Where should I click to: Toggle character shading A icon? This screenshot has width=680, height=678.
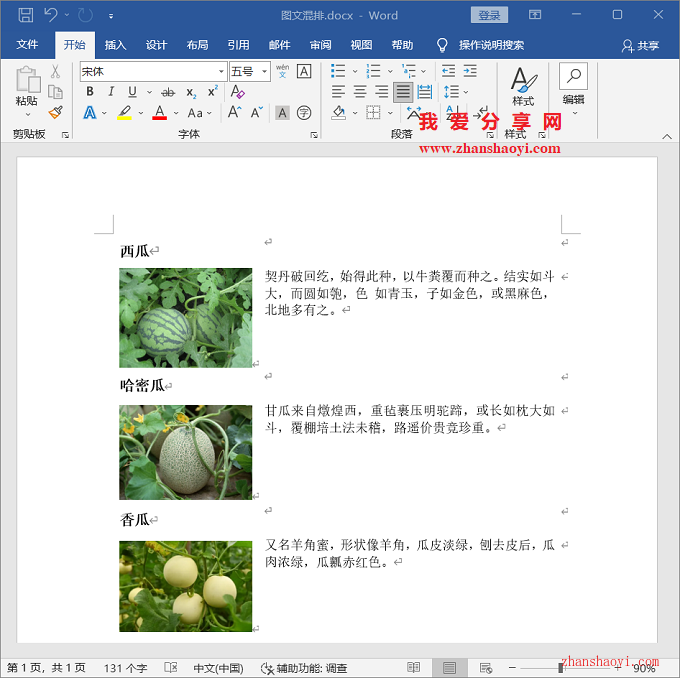click(x=282, y=113)
